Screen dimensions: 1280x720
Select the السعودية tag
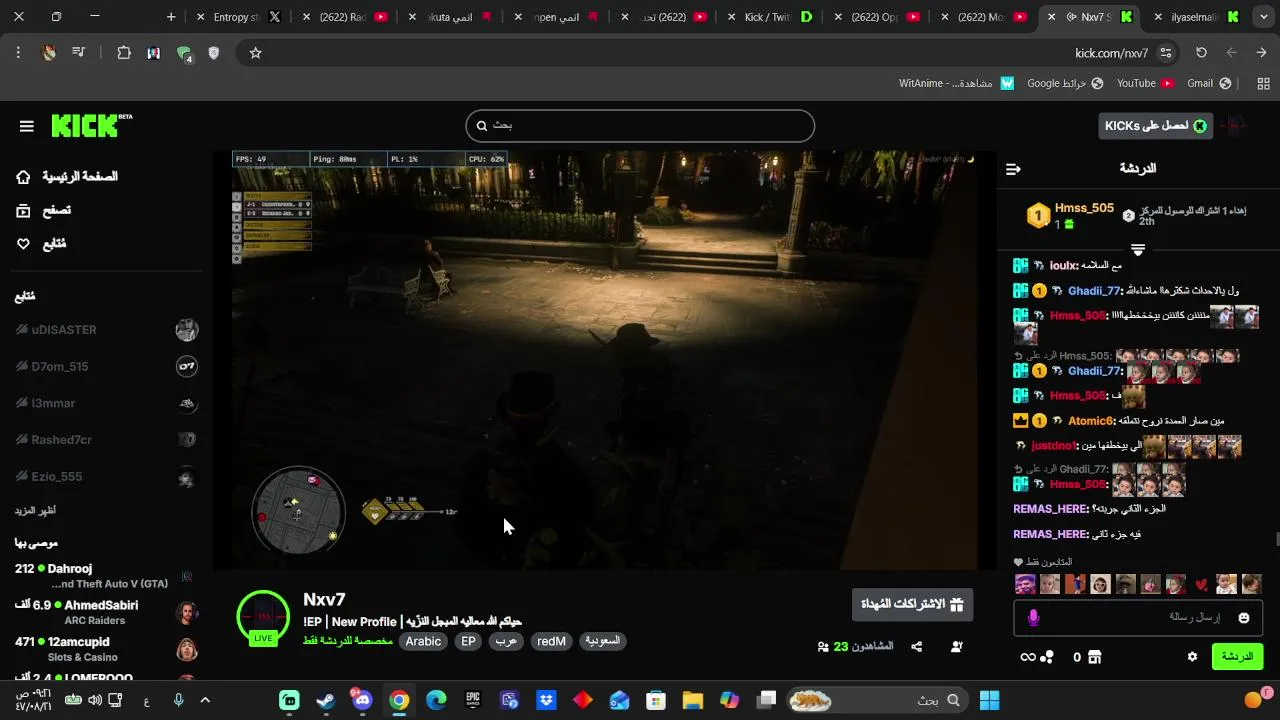(603, 642)
